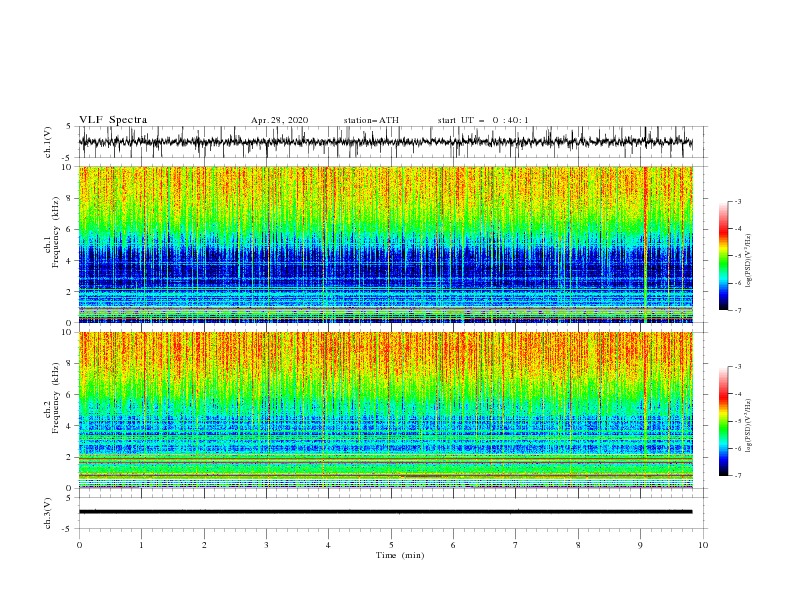Select the date text "Apr. 28, 2020"

pos(279,120)
